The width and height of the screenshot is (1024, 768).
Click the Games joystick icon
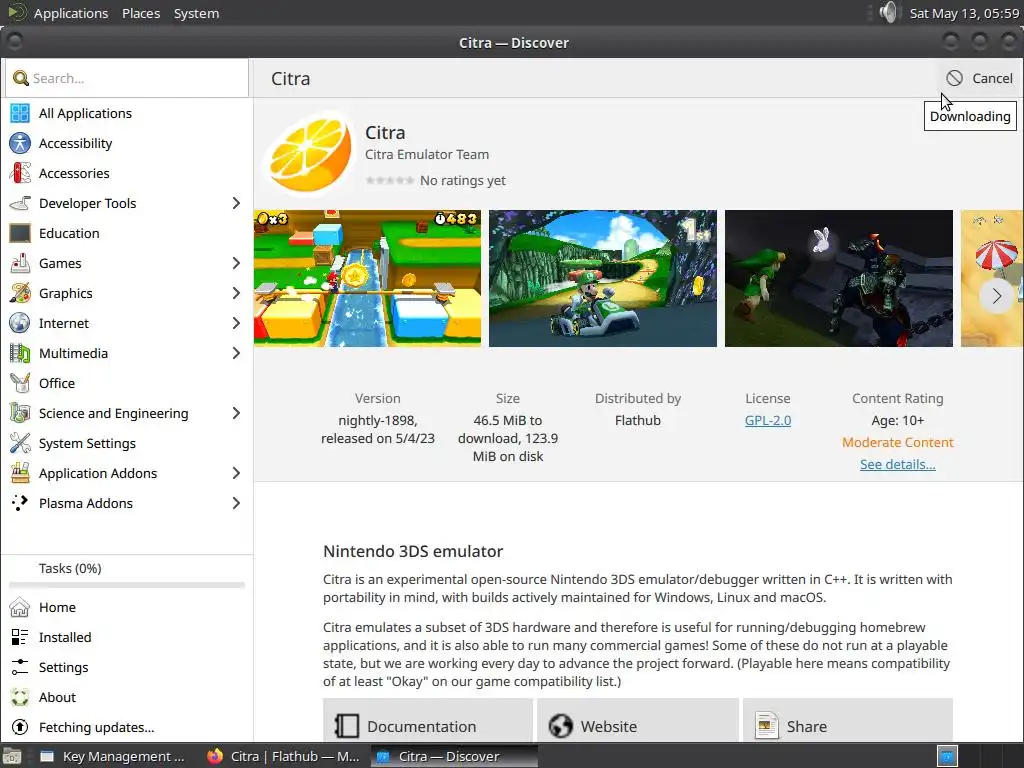click(x=20, y=263)
